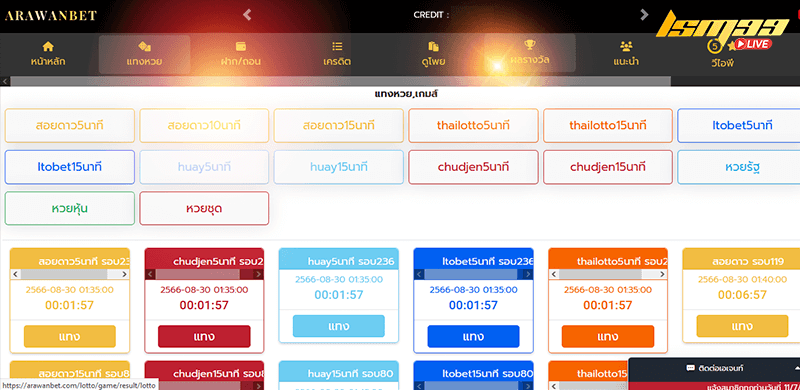Click แทง on the huay5นาที card
The height and width of the screenshot is (390, 800).
pos(339,326)
